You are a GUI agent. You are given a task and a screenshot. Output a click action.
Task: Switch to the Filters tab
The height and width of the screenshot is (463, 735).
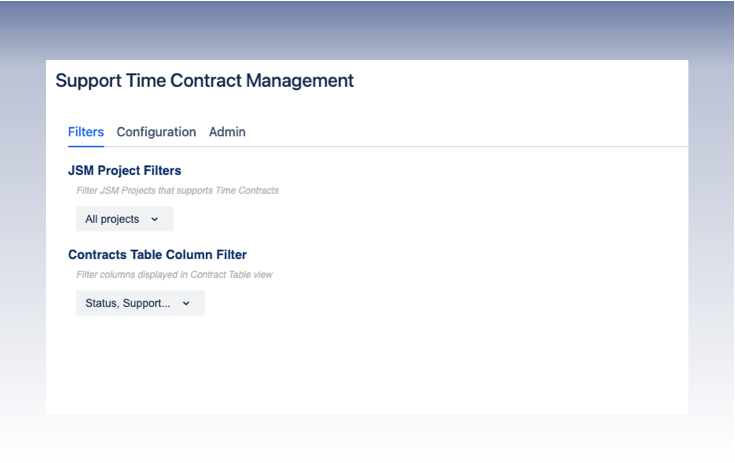pyautogui.click(x=86, y=132)
